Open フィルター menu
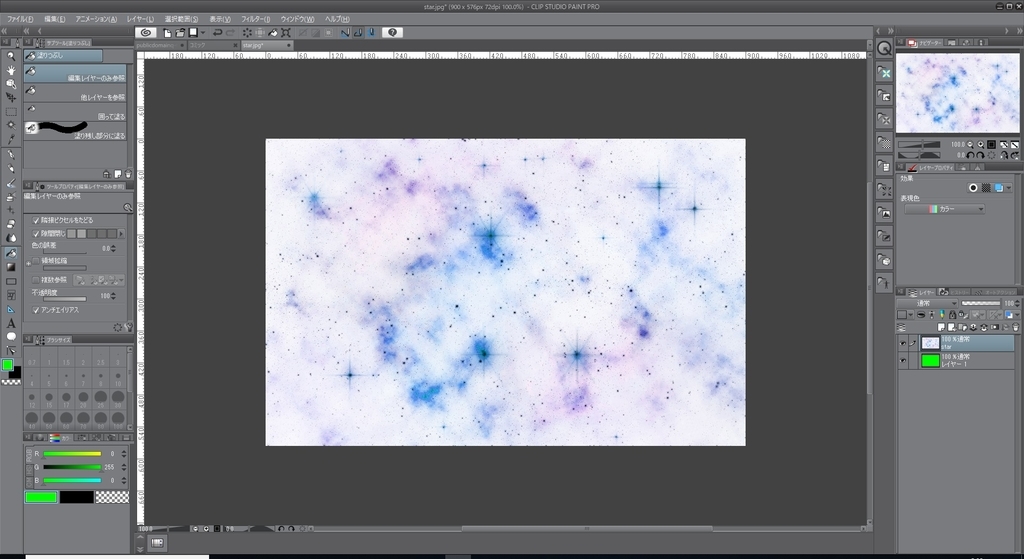This screenshot has width=1024, height=559. pyautogui.click(x=255, y=20)
